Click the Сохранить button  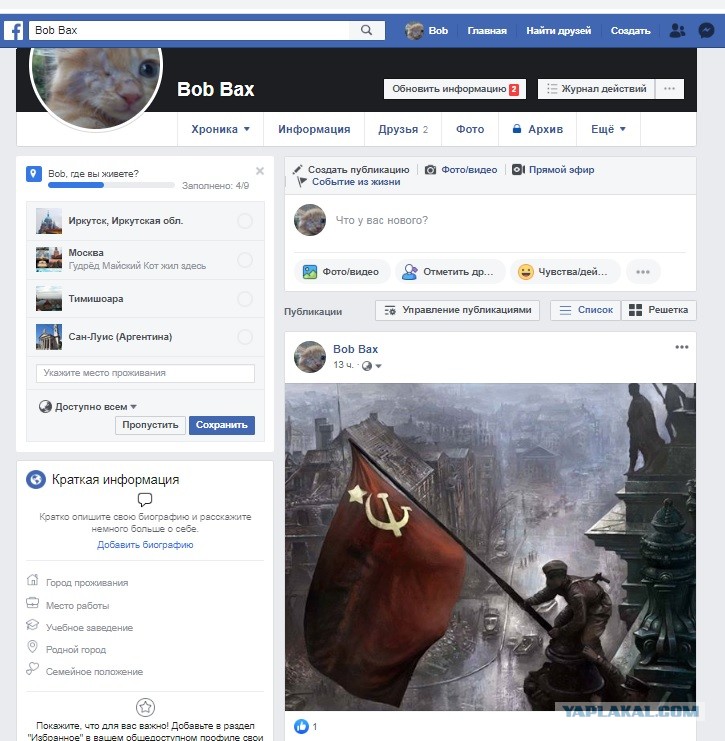pyautogui.click(x=222, y=425)
